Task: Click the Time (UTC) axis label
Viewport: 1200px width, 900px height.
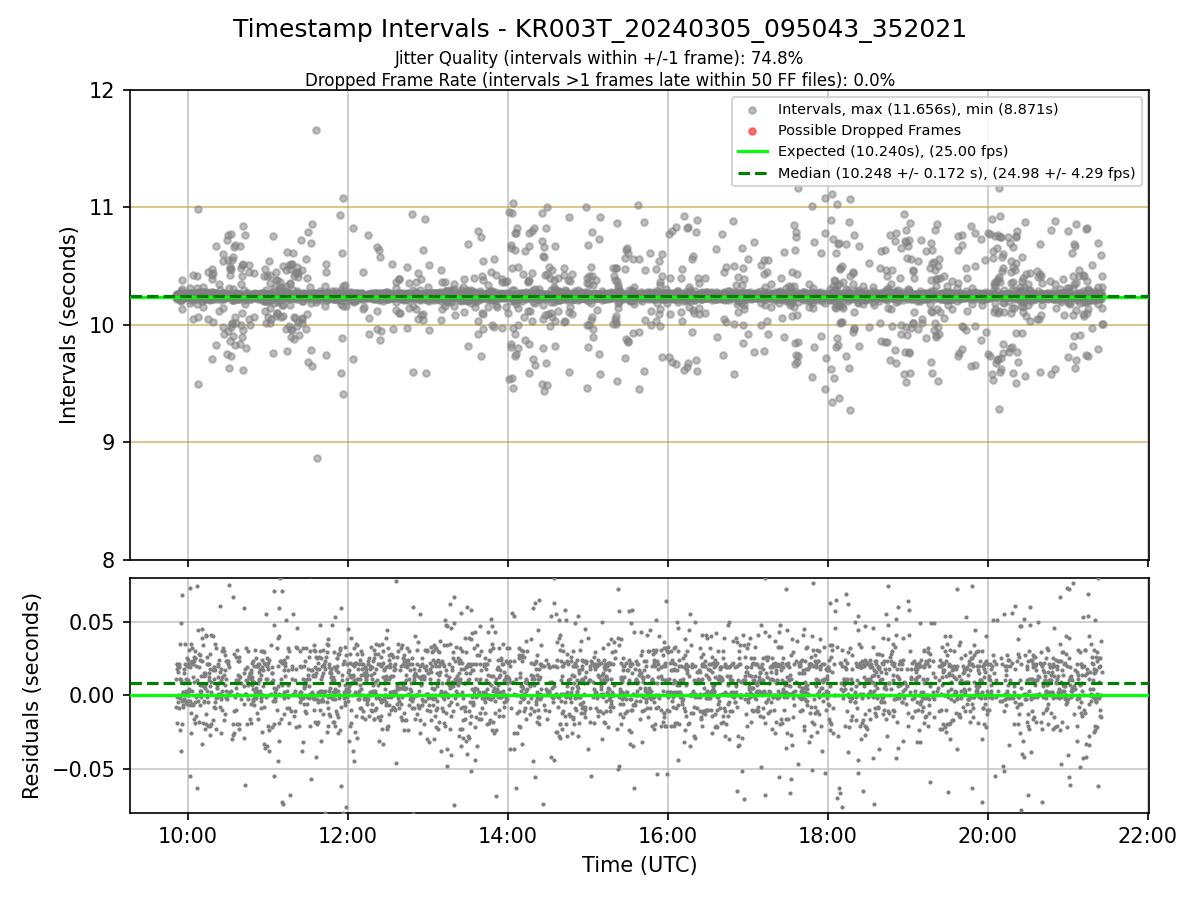Action: click(640, 864)
